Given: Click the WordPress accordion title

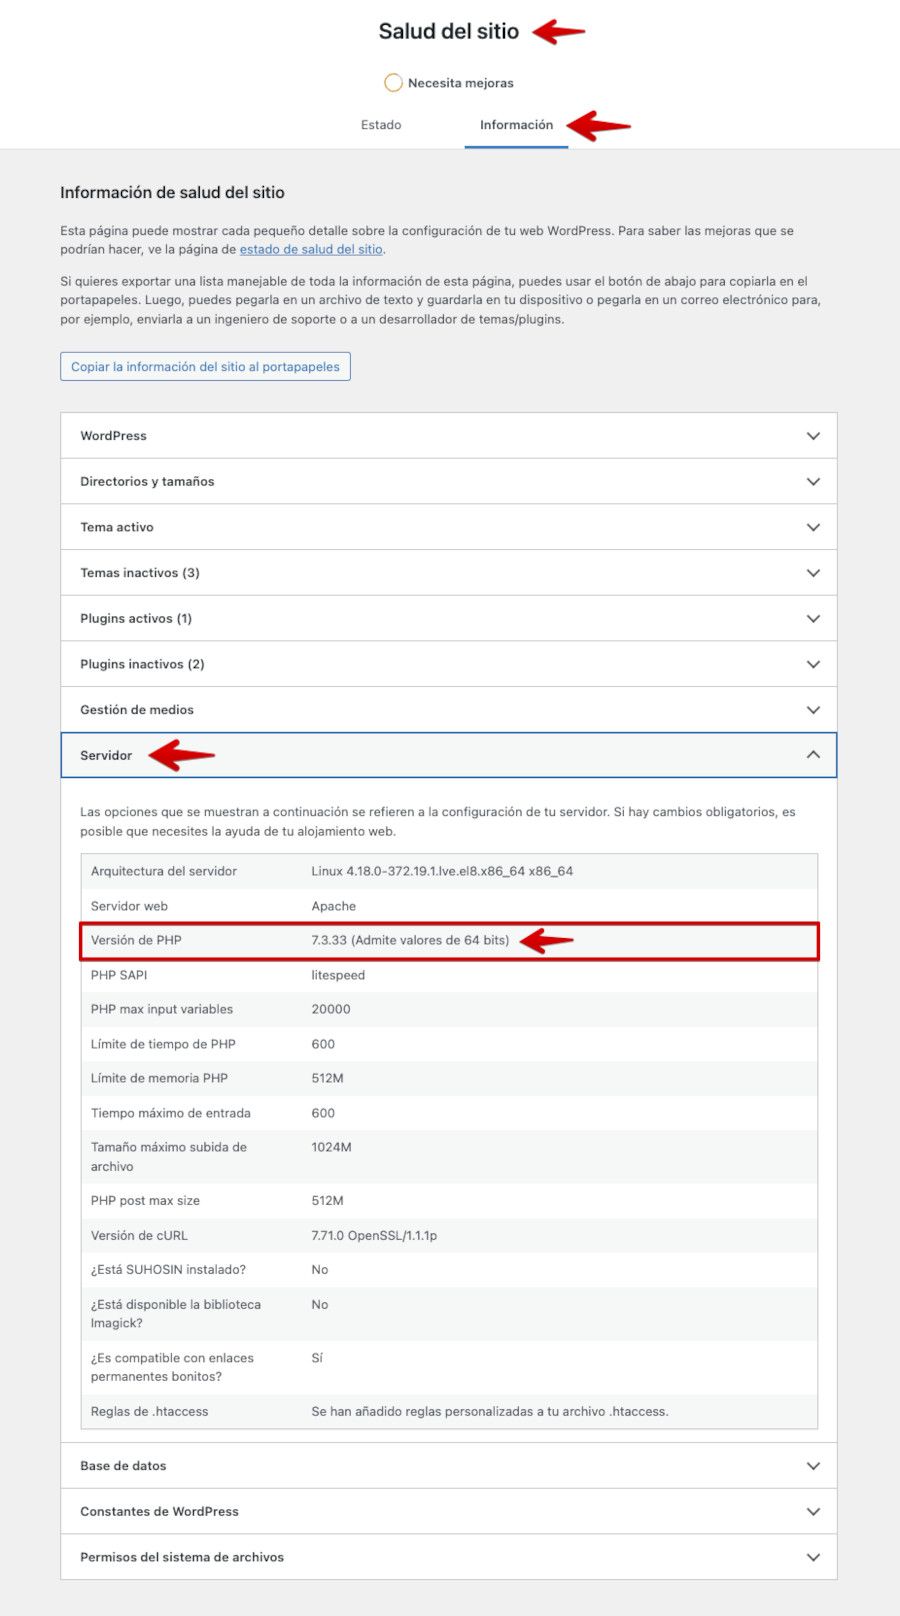Looking at the screenshot, I should (x=113, y=436).
